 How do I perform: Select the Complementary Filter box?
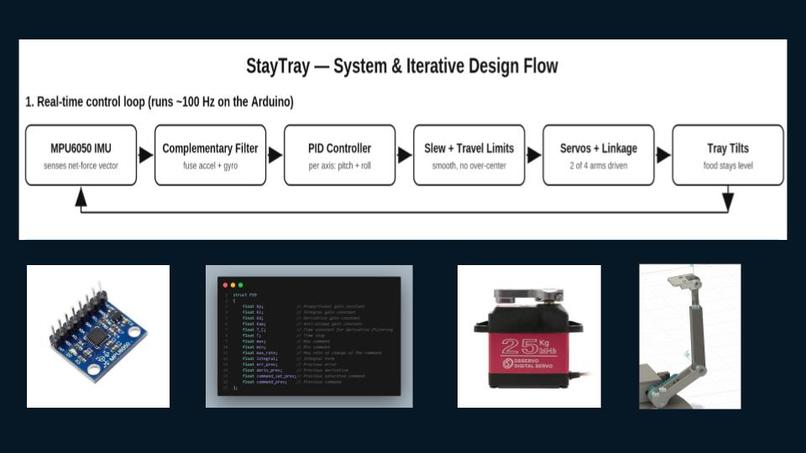point(210,155)
